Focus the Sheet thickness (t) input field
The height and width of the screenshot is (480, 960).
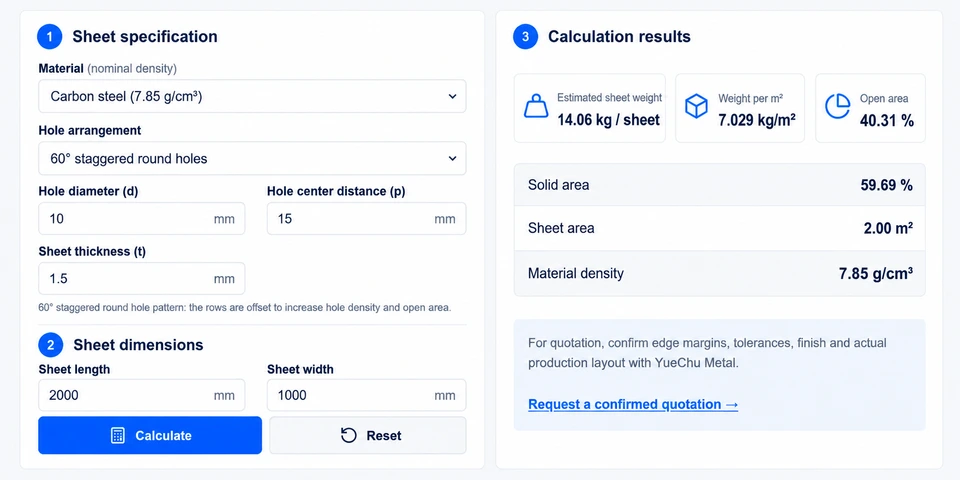(x=141, y=279)
